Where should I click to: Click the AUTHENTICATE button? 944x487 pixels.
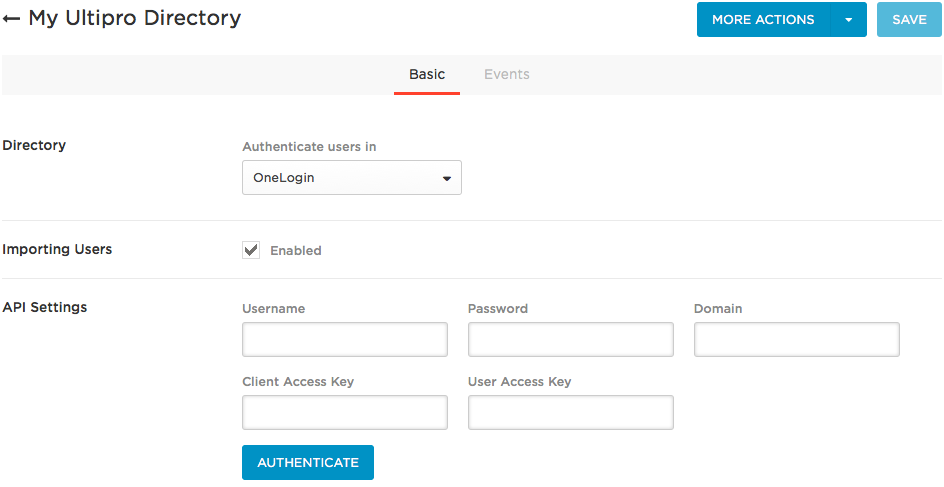coord(308,462)
